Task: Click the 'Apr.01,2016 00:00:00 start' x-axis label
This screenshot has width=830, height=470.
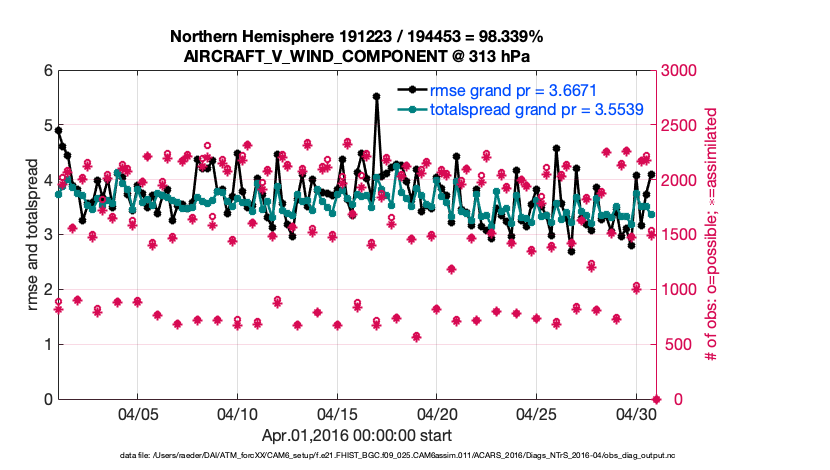Action: pyautogui.click(x=357, y=436)
